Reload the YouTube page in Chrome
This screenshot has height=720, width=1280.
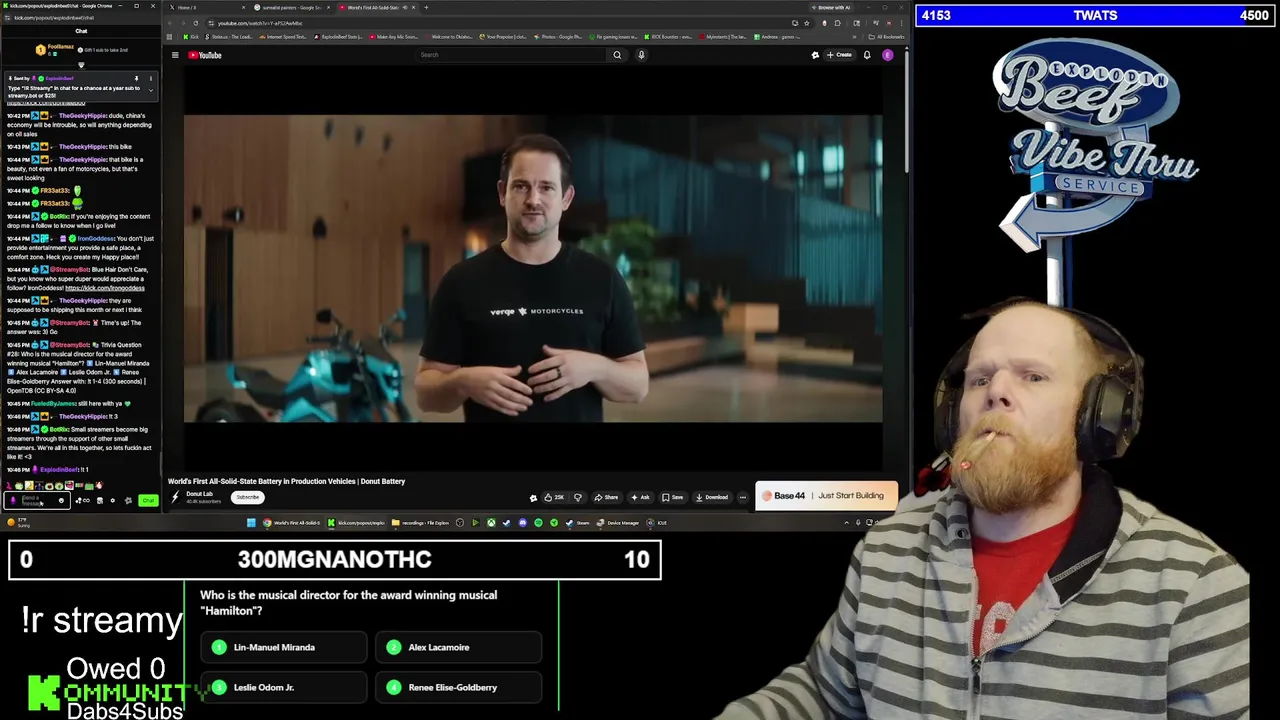point(196,23)
